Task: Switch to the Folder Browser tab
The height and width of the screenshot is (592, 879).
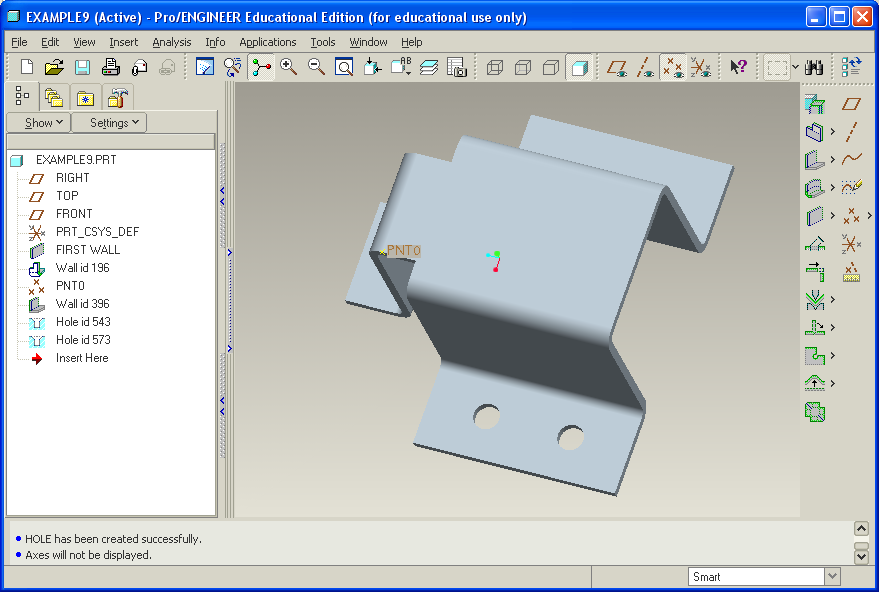Action: click(53, 97)
